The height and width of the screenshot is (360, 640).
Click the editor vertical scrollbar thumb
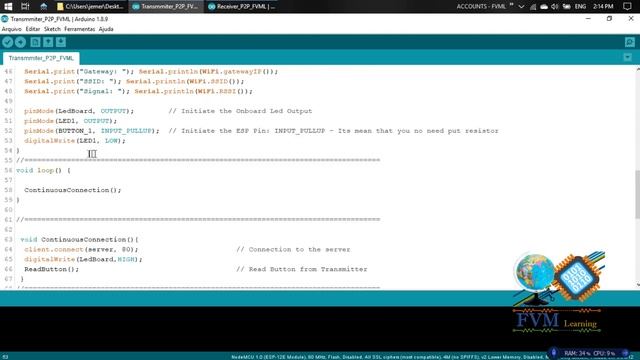point(637,195)
